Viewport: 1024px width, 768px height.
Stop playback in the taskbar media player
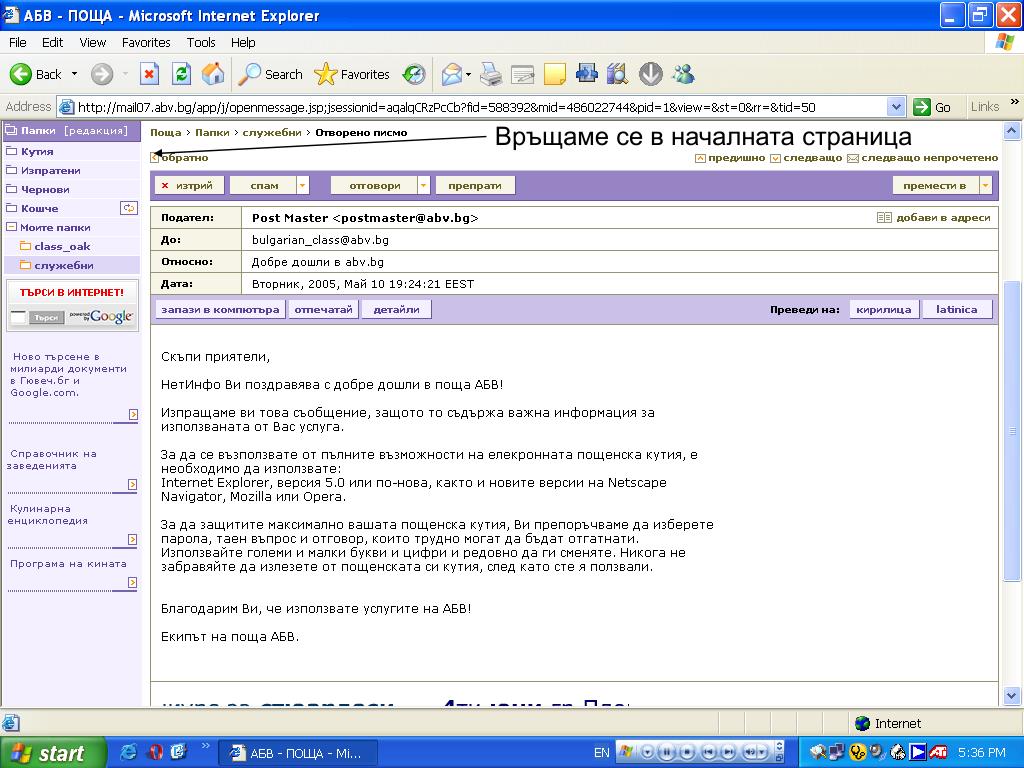686,752
